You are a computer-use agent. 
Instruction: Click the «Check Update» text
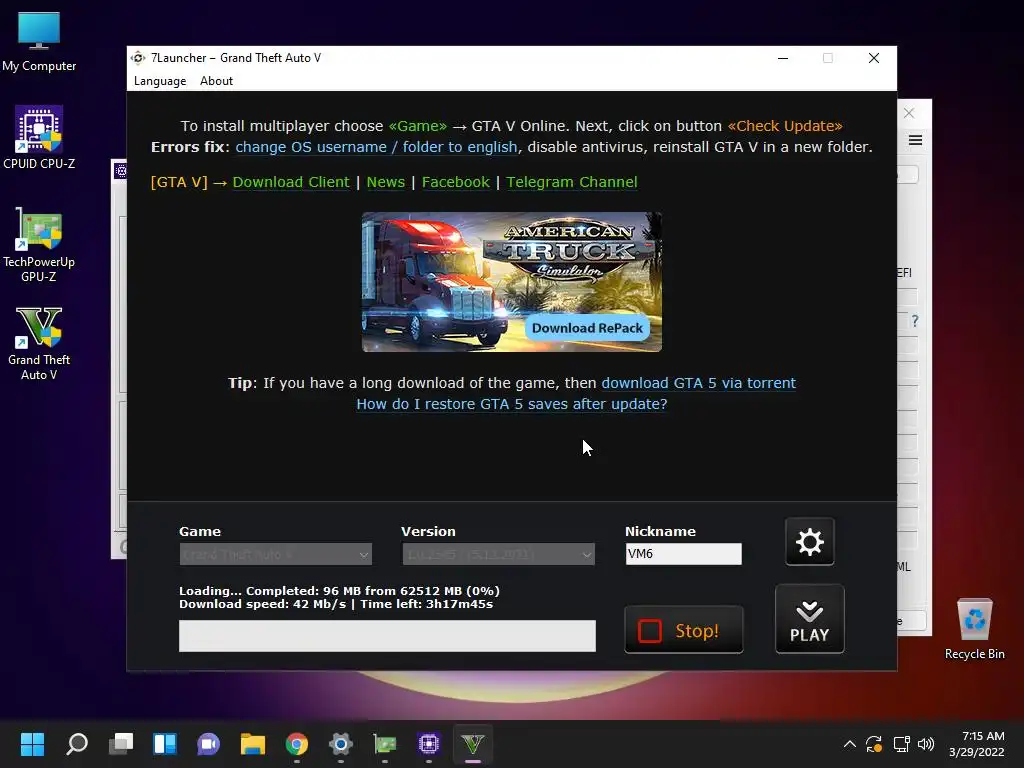point(785,126)
